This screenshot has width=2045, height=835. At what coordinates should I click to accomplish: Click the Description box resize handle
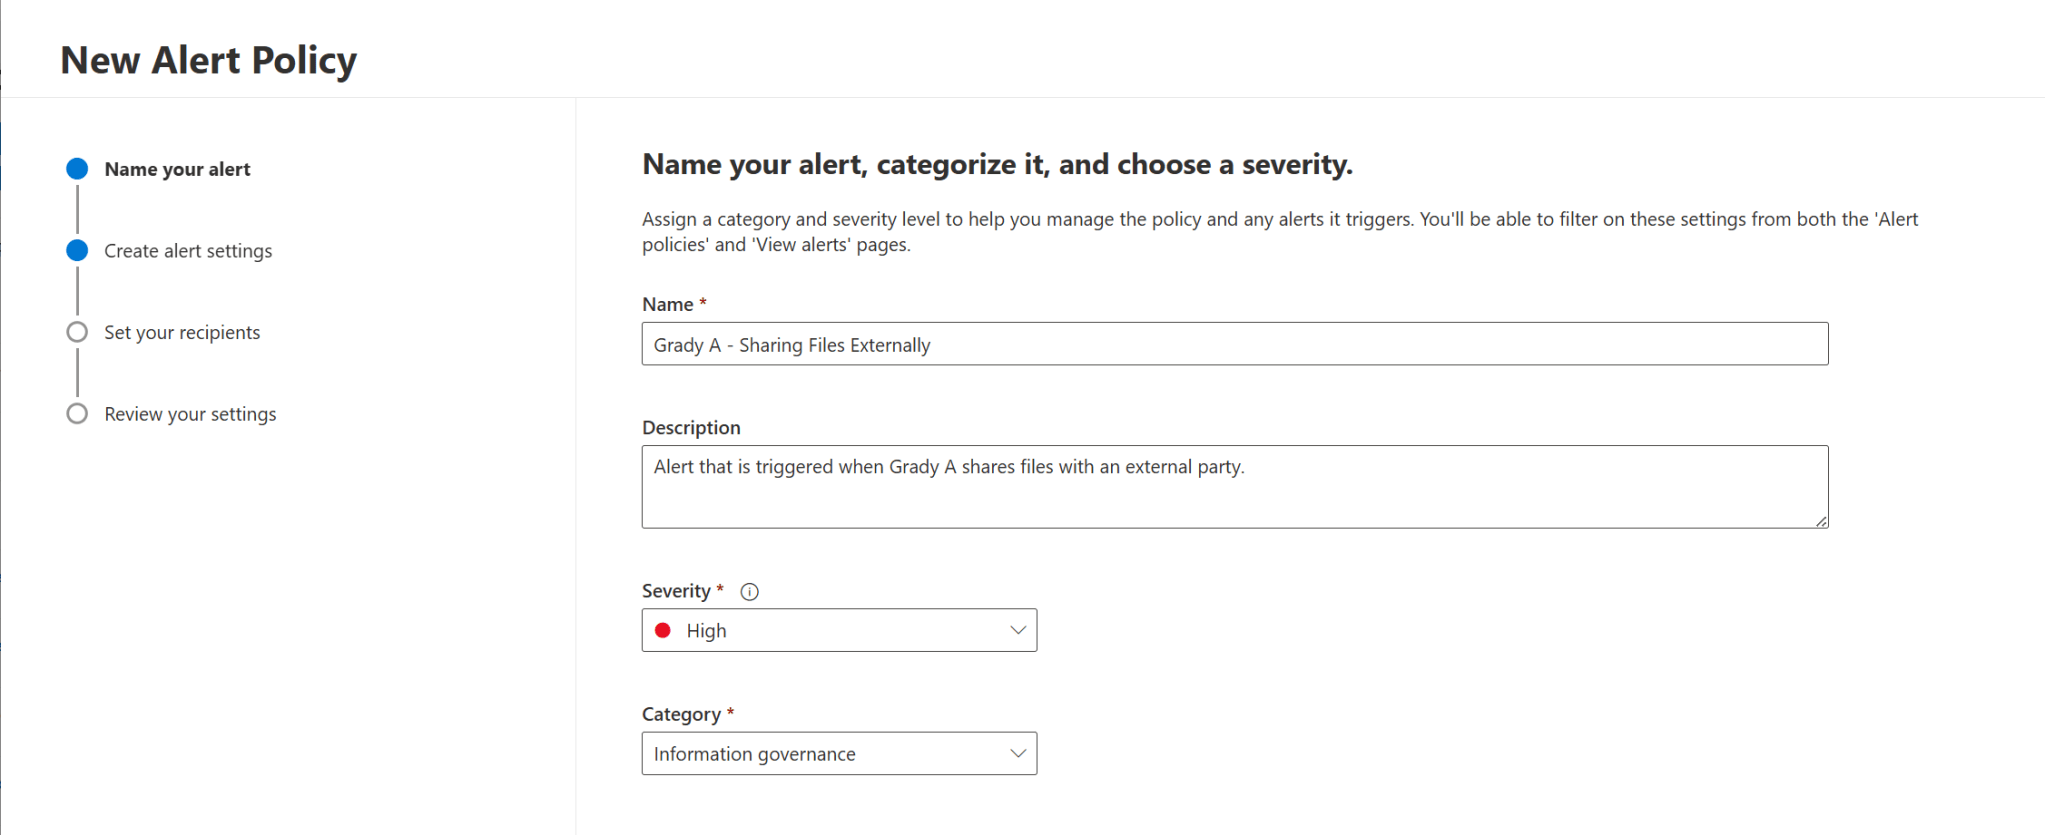point(1822,521)
